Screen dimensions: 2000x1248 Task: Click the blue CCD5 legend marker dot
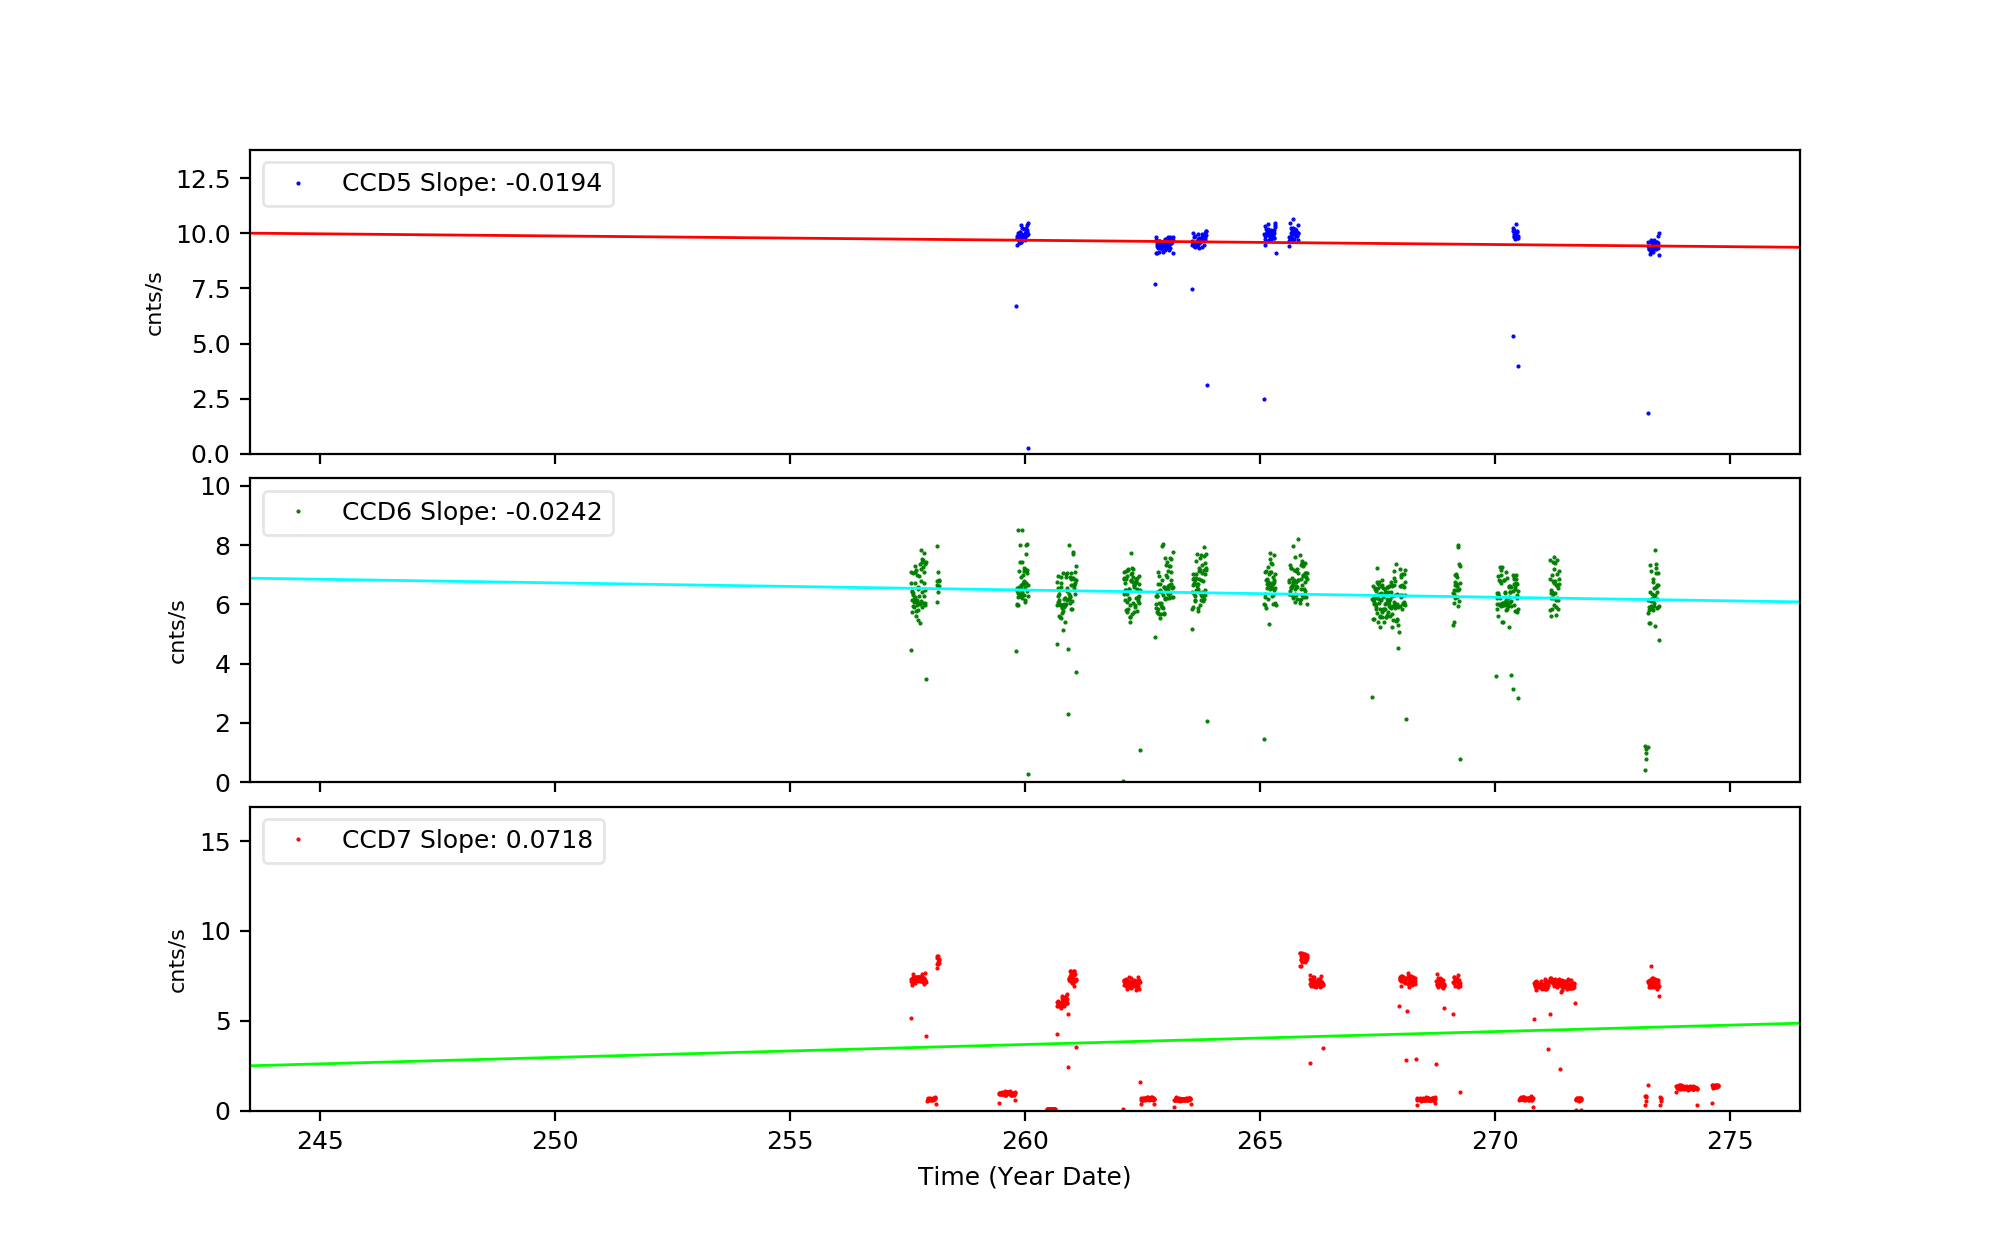coord(298,184)
